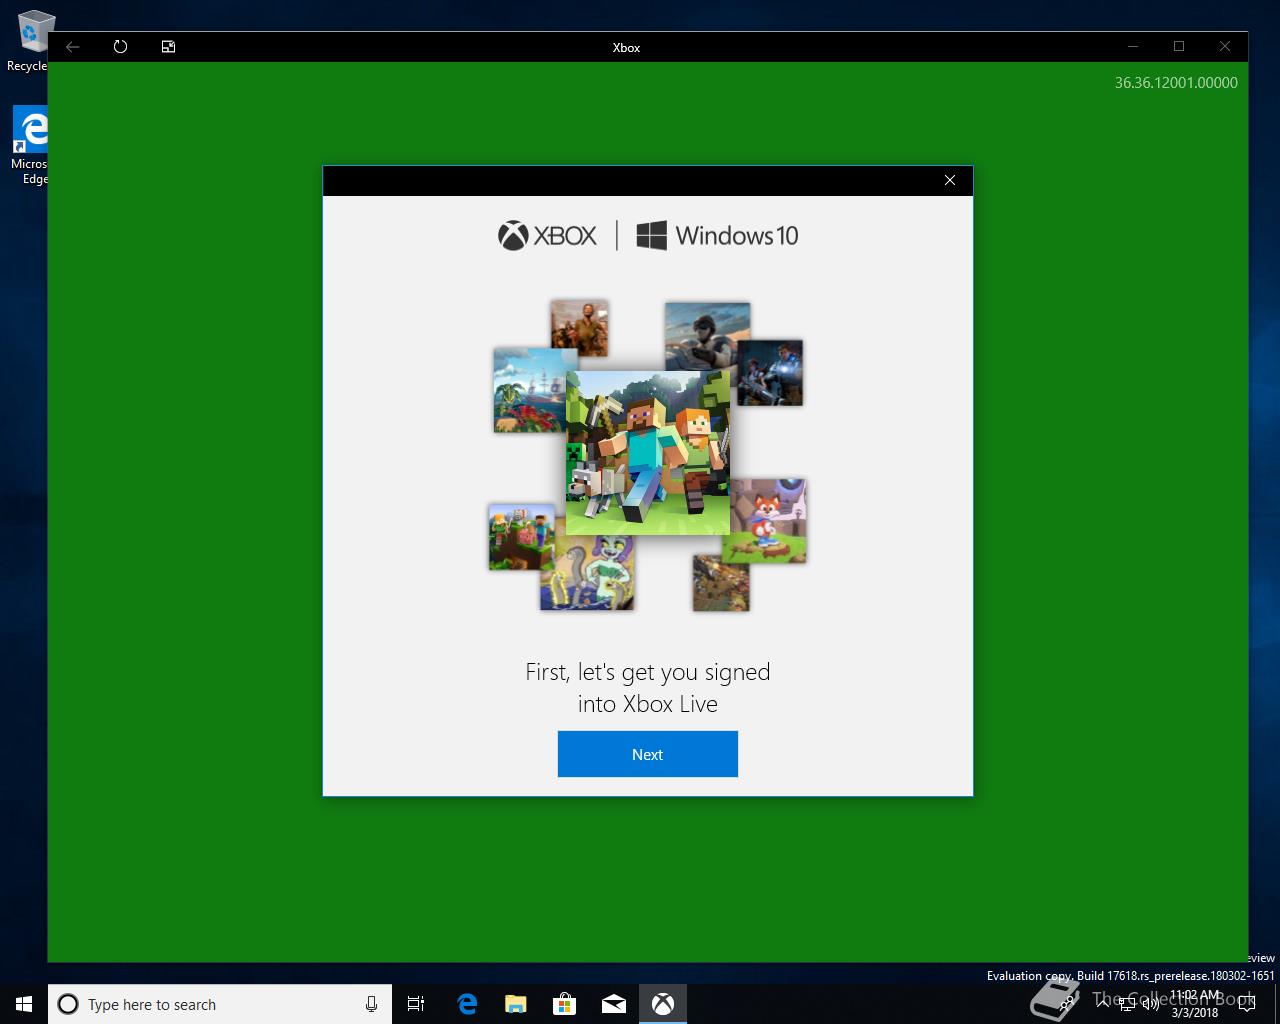Refresh the Xbox app with the reload icon
This screenshot has height=1024, width=1280.
pos(120,47)
